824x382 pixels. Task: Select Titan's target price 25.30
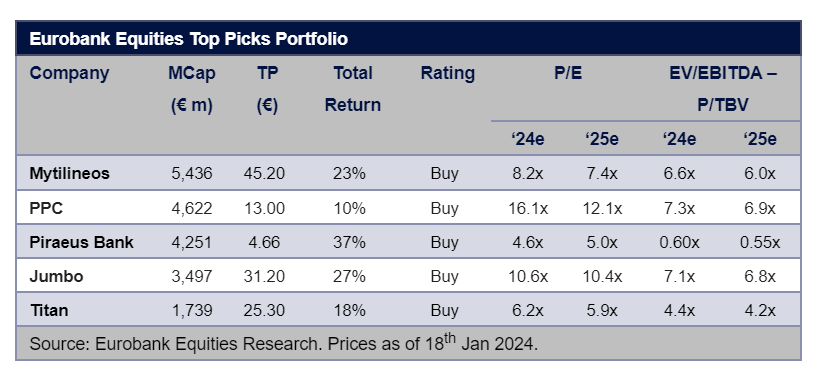264,310
